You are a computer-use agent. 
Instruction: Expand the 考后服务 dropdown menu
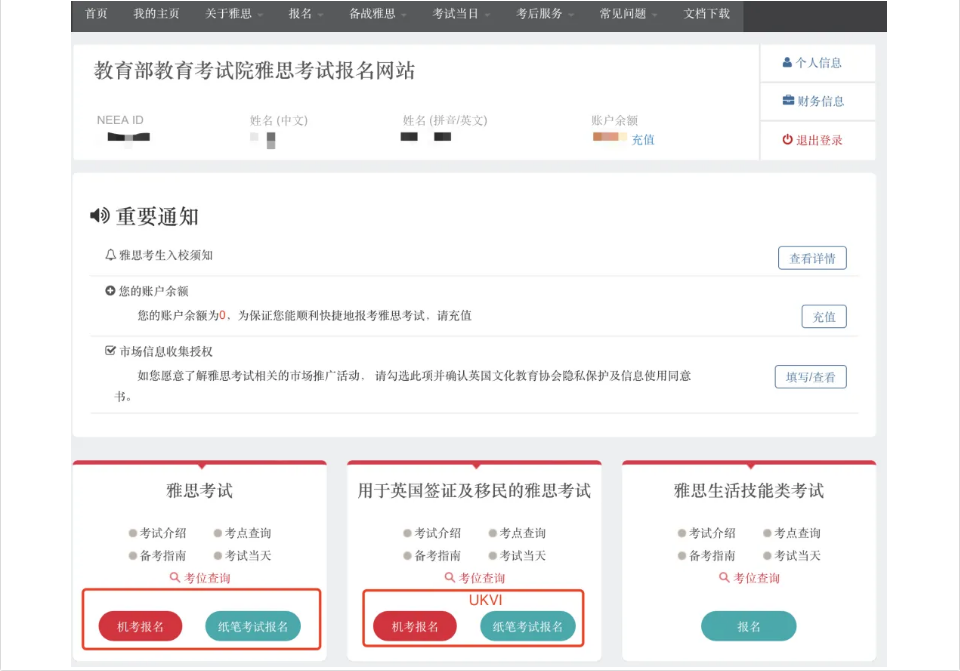(x=545, y=13)
